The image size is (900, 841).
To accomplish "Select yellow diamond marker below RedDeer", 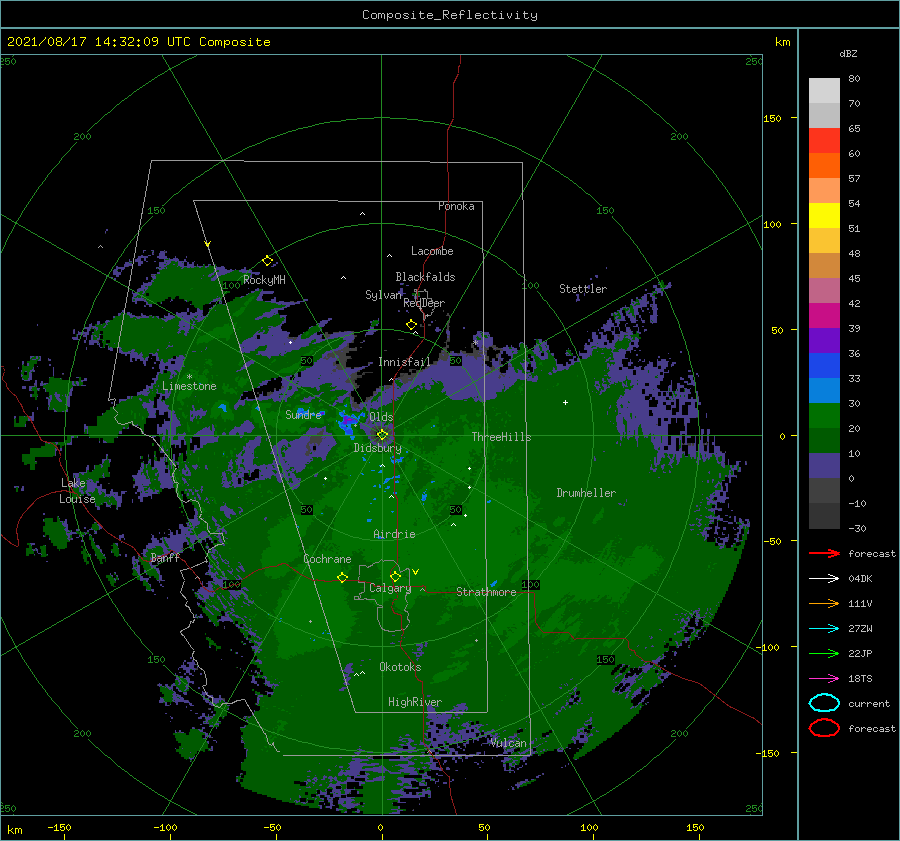I will (412, 325).
